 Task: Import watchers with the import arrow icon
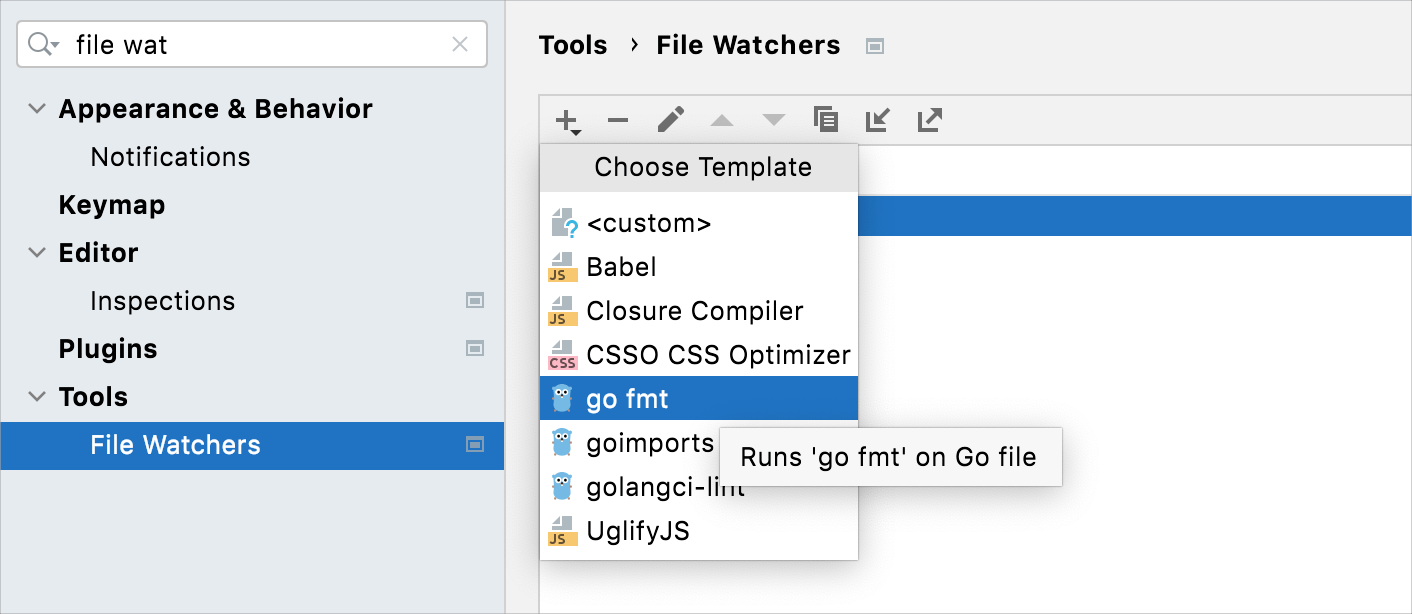(x=877, y=119)
